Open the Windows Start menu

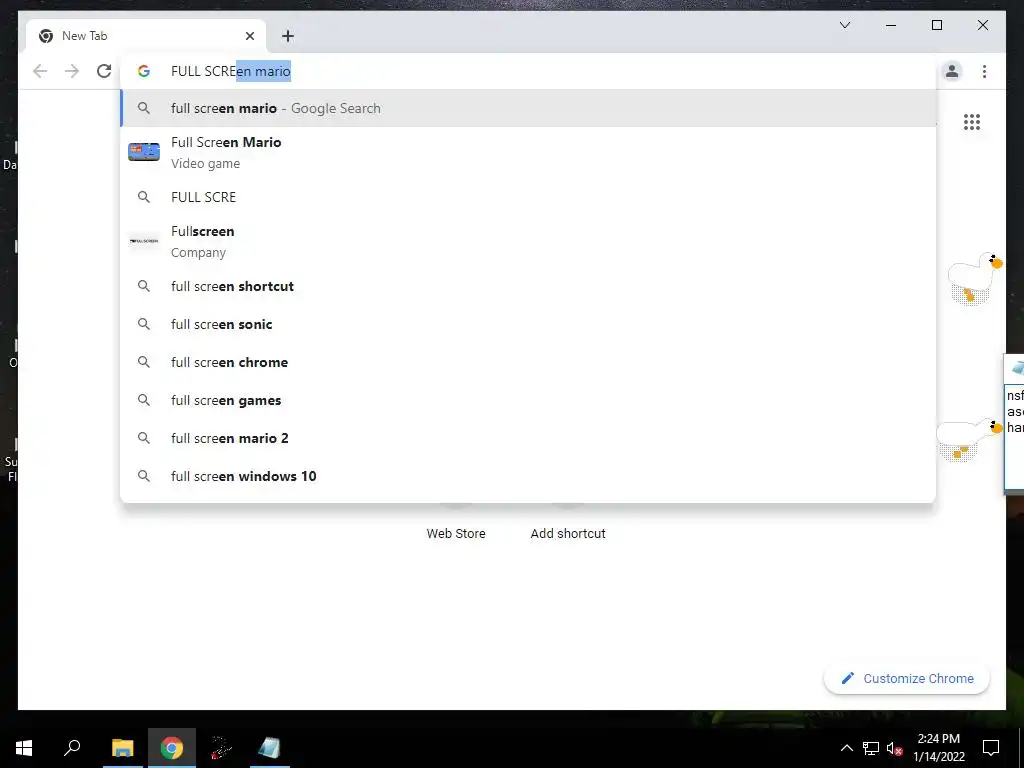point(24,748)
